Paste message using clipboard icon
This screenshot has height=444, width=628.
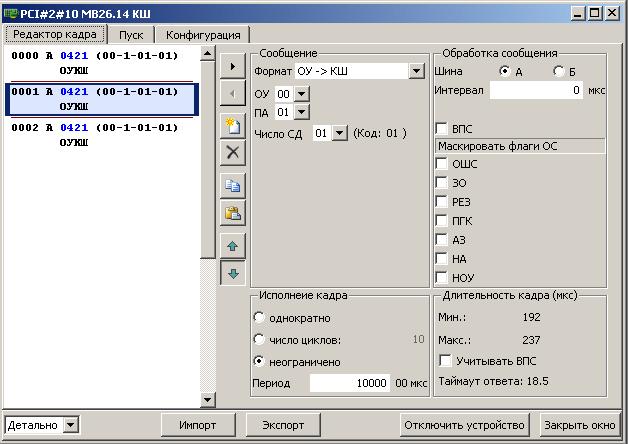pyautogui.click(x=233, y=213)
